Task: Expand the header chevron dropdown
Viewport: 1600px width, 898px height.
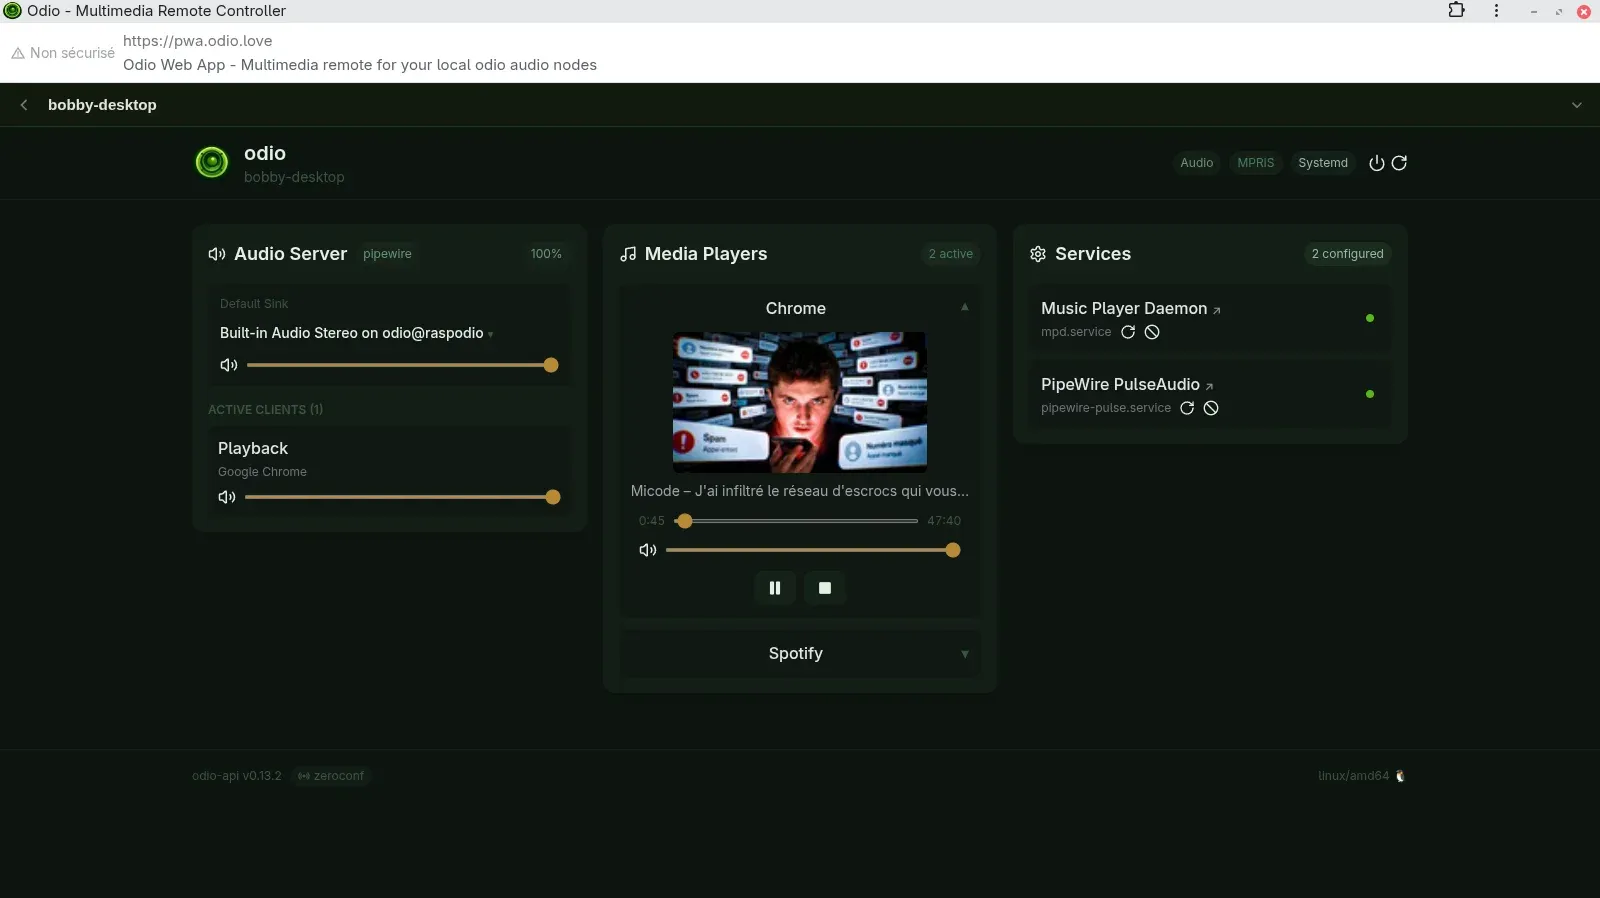Action: point(1577,105)
